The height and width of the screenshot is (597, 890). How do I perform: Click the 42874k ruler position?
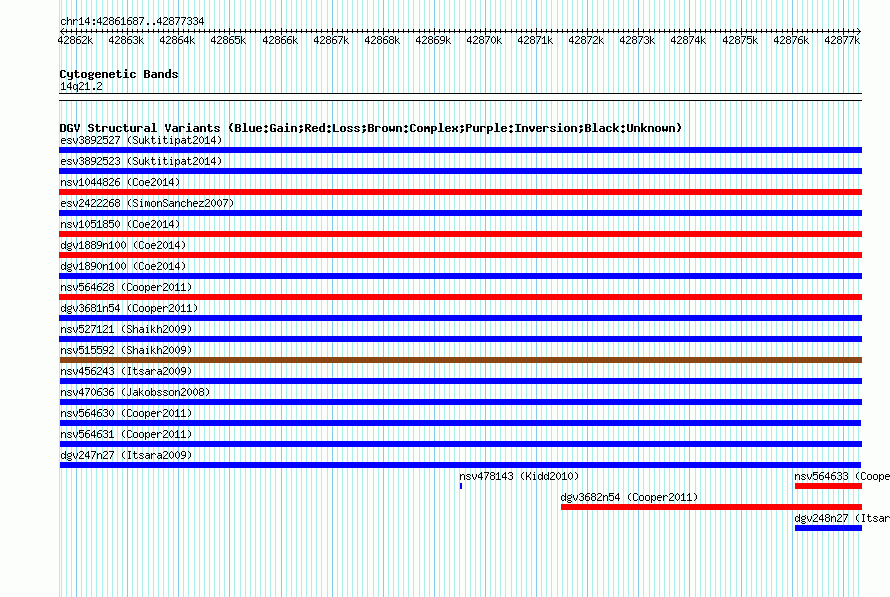689,40
